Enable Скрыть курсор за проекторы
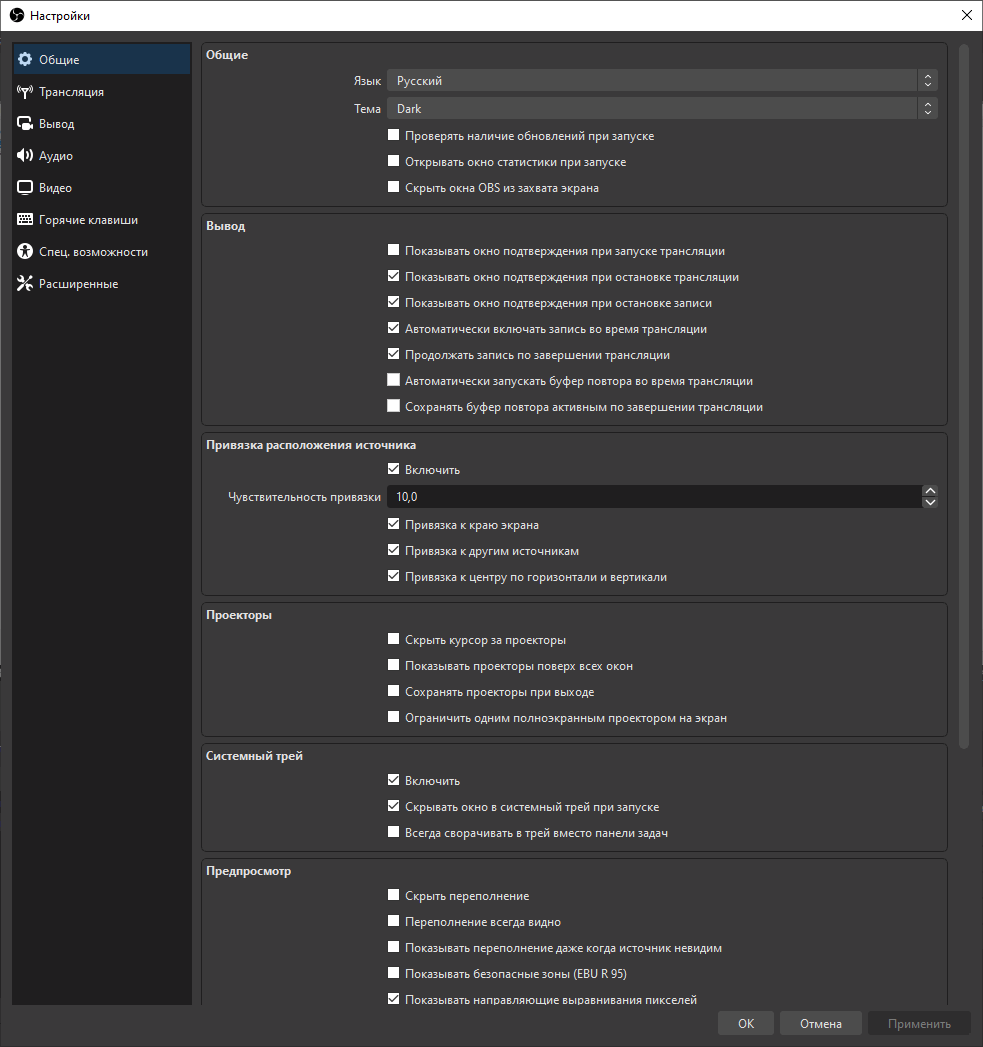This screenshot has height=1047, width=983. click(393, 639)
